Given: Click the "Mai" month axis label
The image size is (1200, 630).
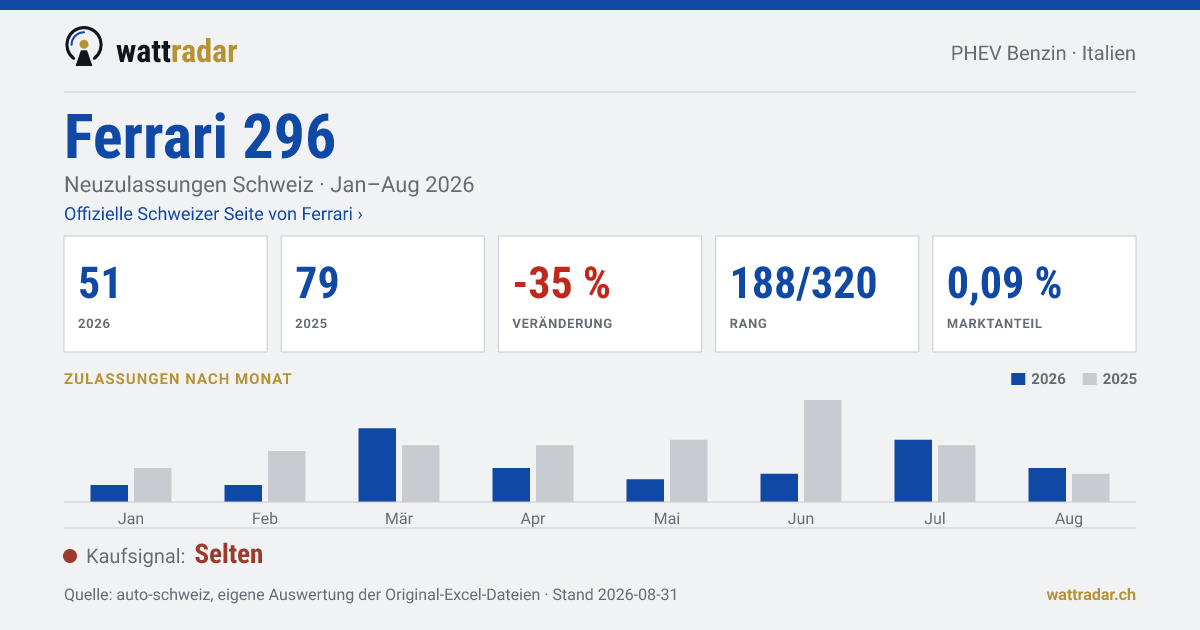Looking at the screenshot, I should click(x=667, y=519).
